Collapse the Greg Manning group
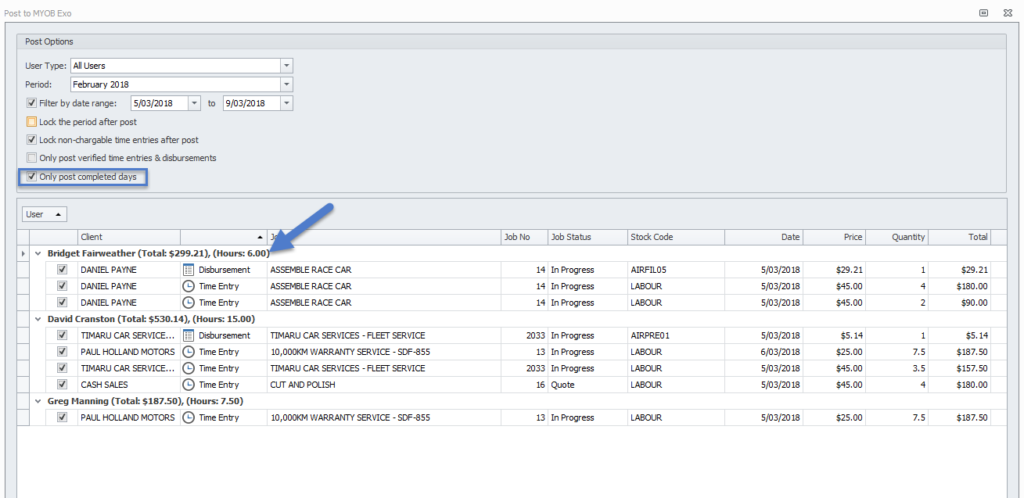This screenshot has height=498, width=1024. [x=38, y=401]
